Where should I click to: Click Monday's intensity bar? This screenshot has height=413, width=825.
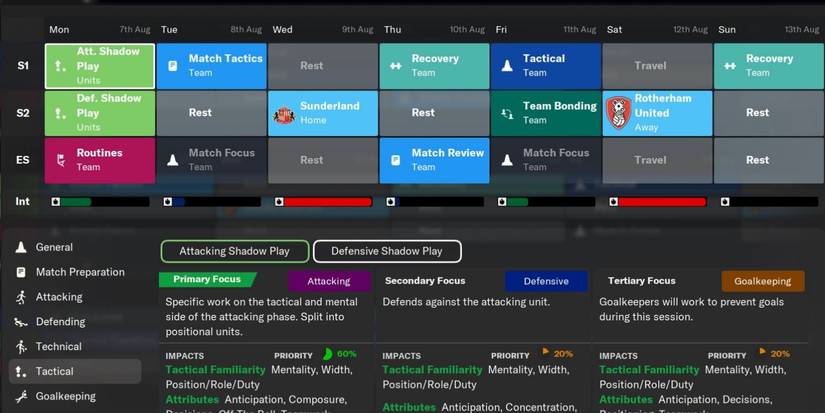(x=100, y=202)
